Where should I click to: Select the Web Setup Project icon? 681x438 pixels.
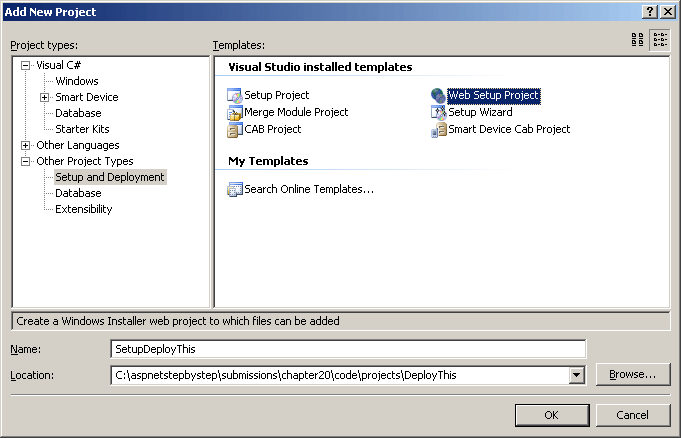point(438,96)
